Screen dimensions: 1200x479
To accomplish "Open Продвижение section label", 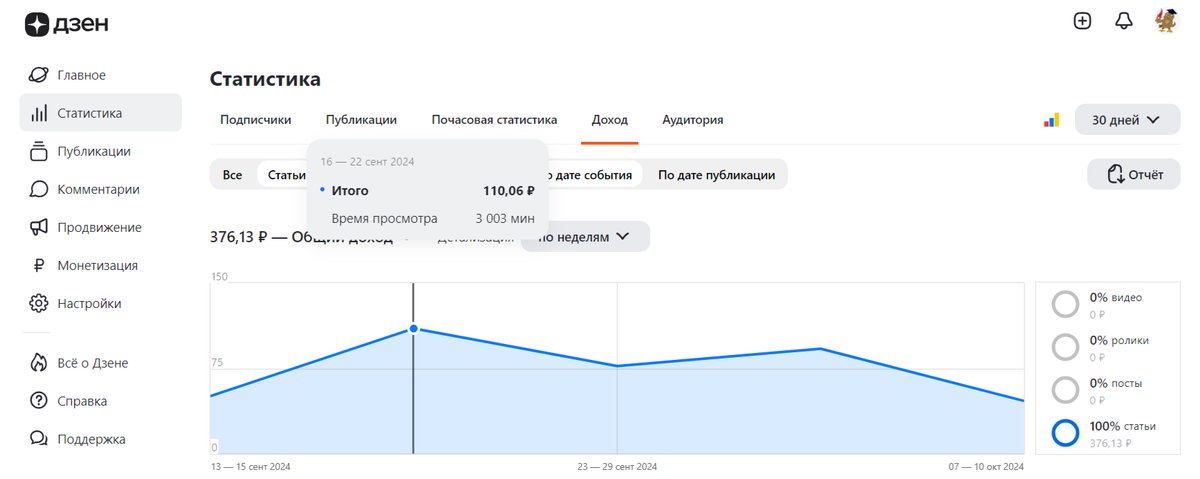I will tap(99, 227).
